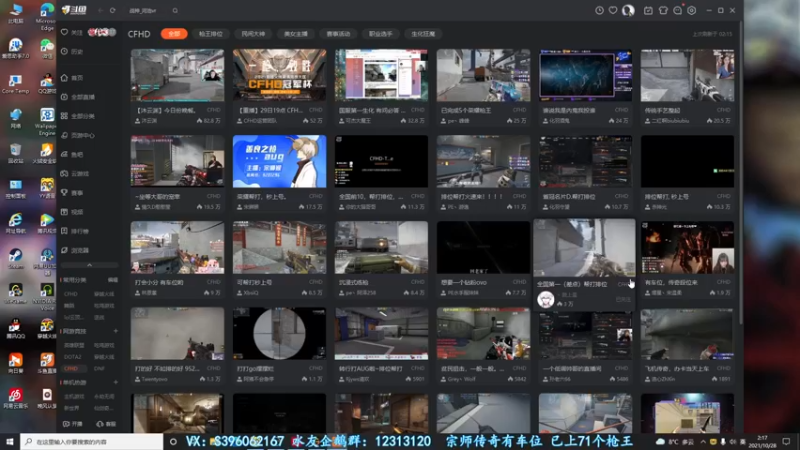
Task: Open stream with 82.8万 viewers
Action: tap(177, 75)
